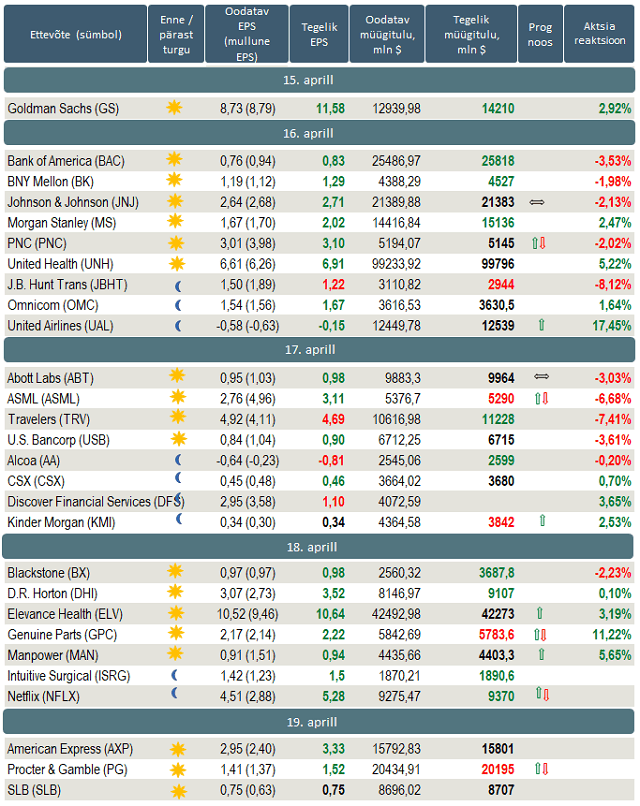Click up-down arrows in Procter & Gamble row
This screenshot has width=640, height=806.
541,769
